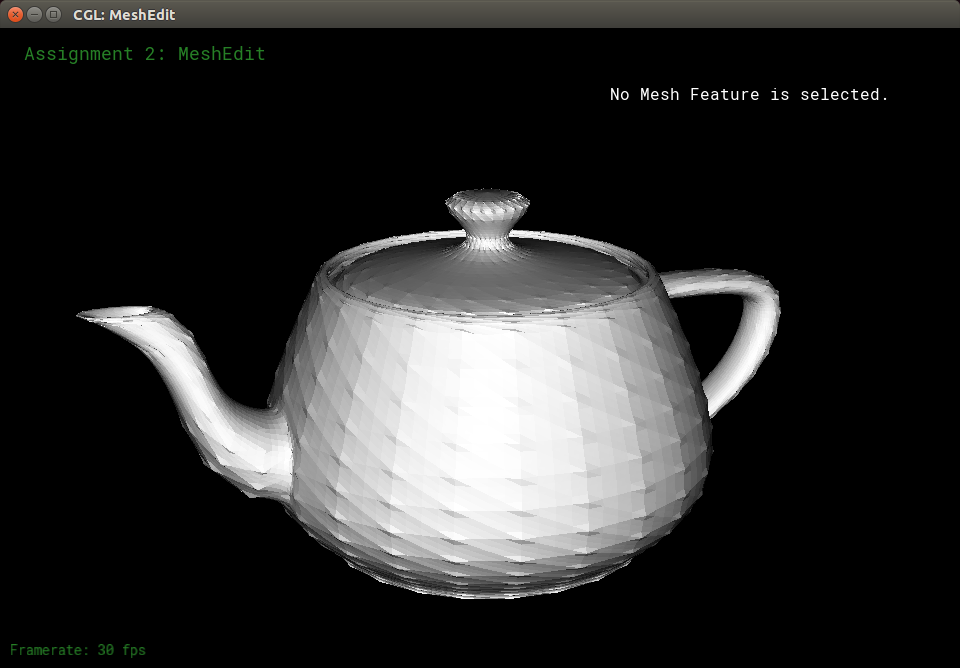Image resolution: width=960 pixels, height=668 pixels.
Task: Select a face at the teapot body center
Action: (490, 430)
